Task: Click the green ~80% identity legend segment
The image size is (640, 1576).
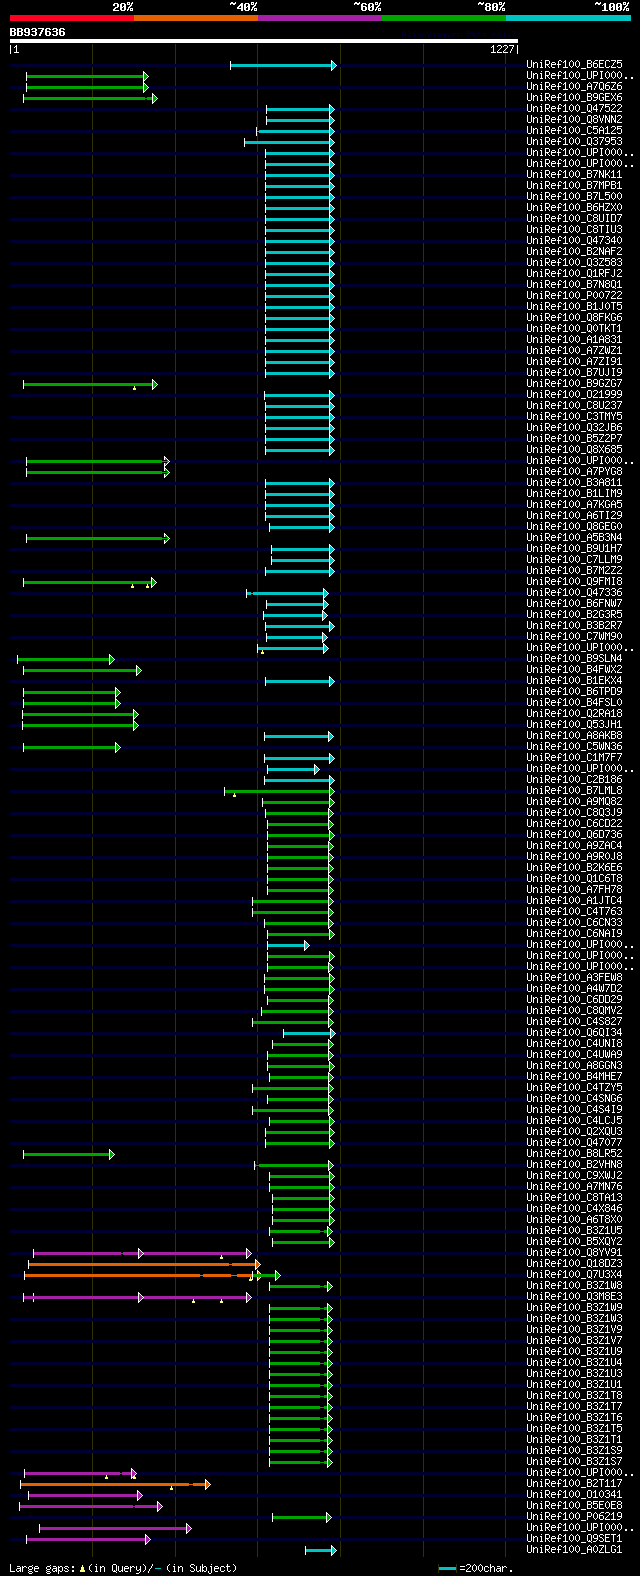Action: [x=444, y=18]
